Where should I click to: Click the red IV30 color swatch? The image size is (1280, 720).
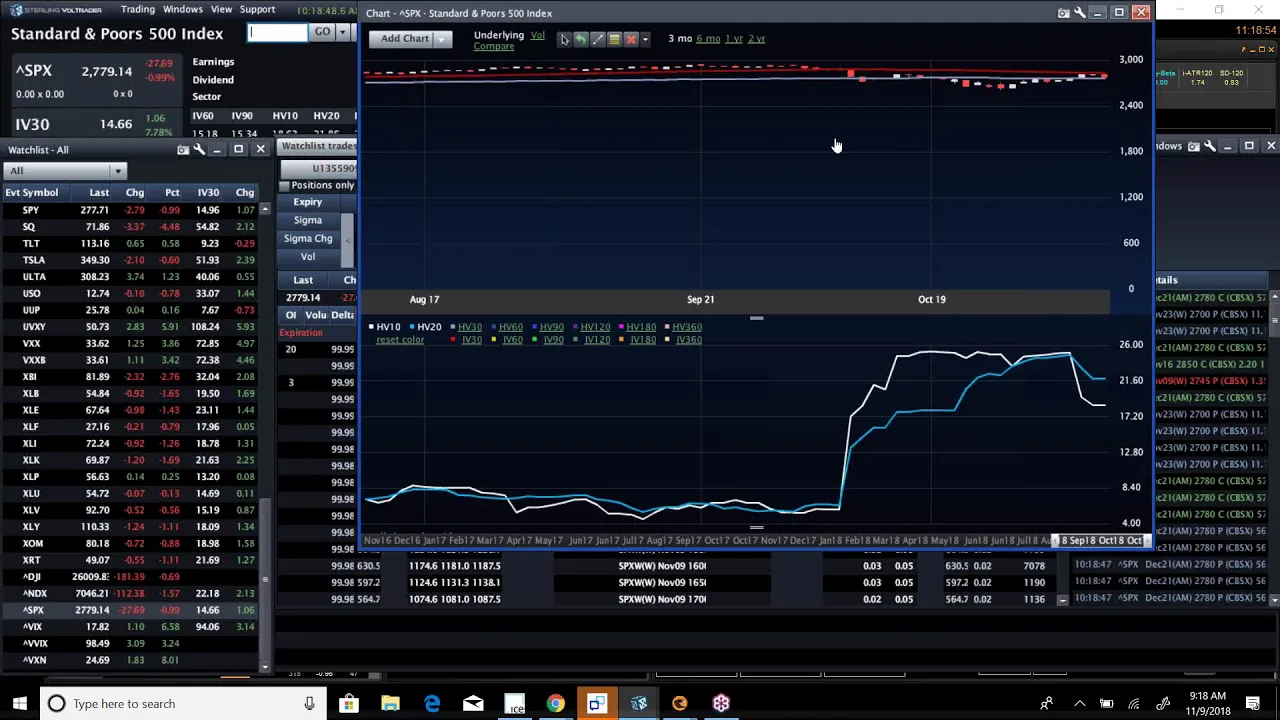pyautogui.click(x=453, y=340)
